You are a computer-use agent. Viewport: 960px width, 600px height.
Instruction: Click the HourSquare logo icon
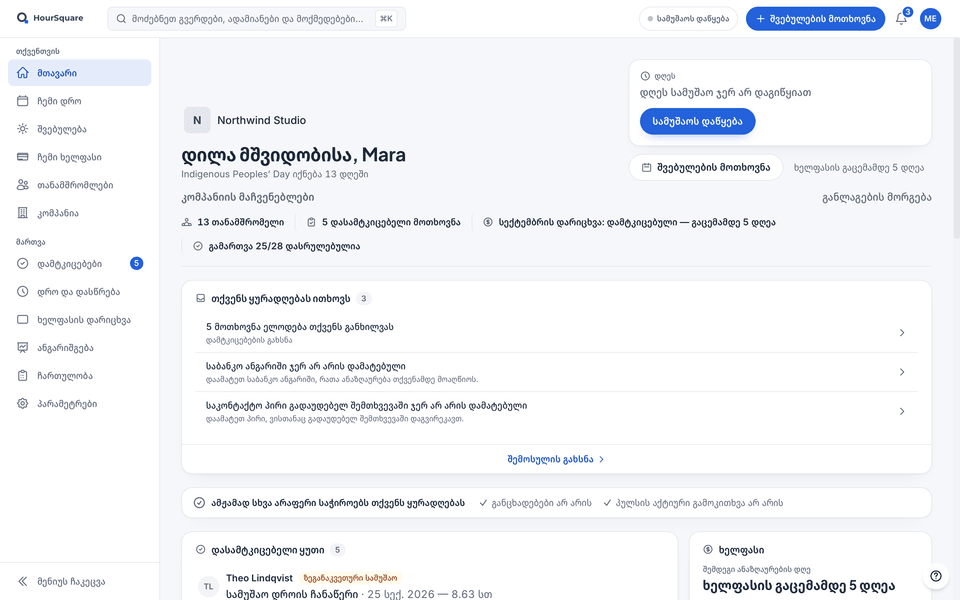(22, 18)
